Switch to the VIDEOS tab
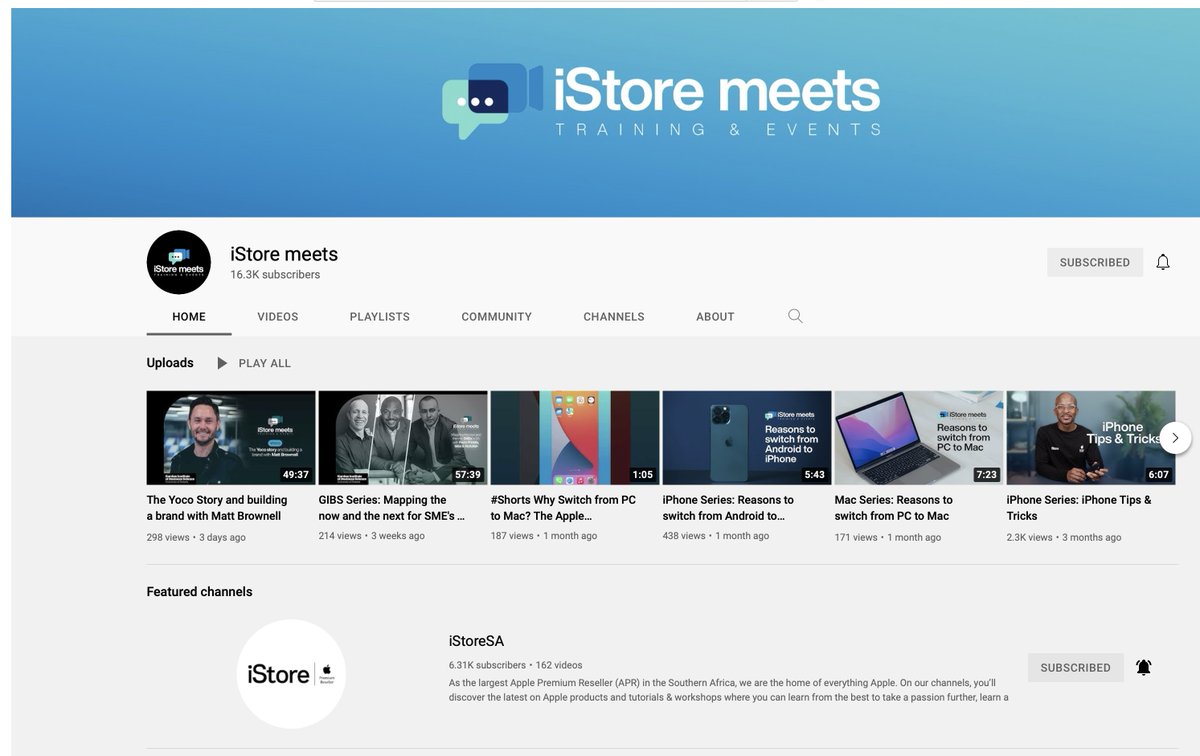This screenshot has height=756, width=1200. coord(278,316)
